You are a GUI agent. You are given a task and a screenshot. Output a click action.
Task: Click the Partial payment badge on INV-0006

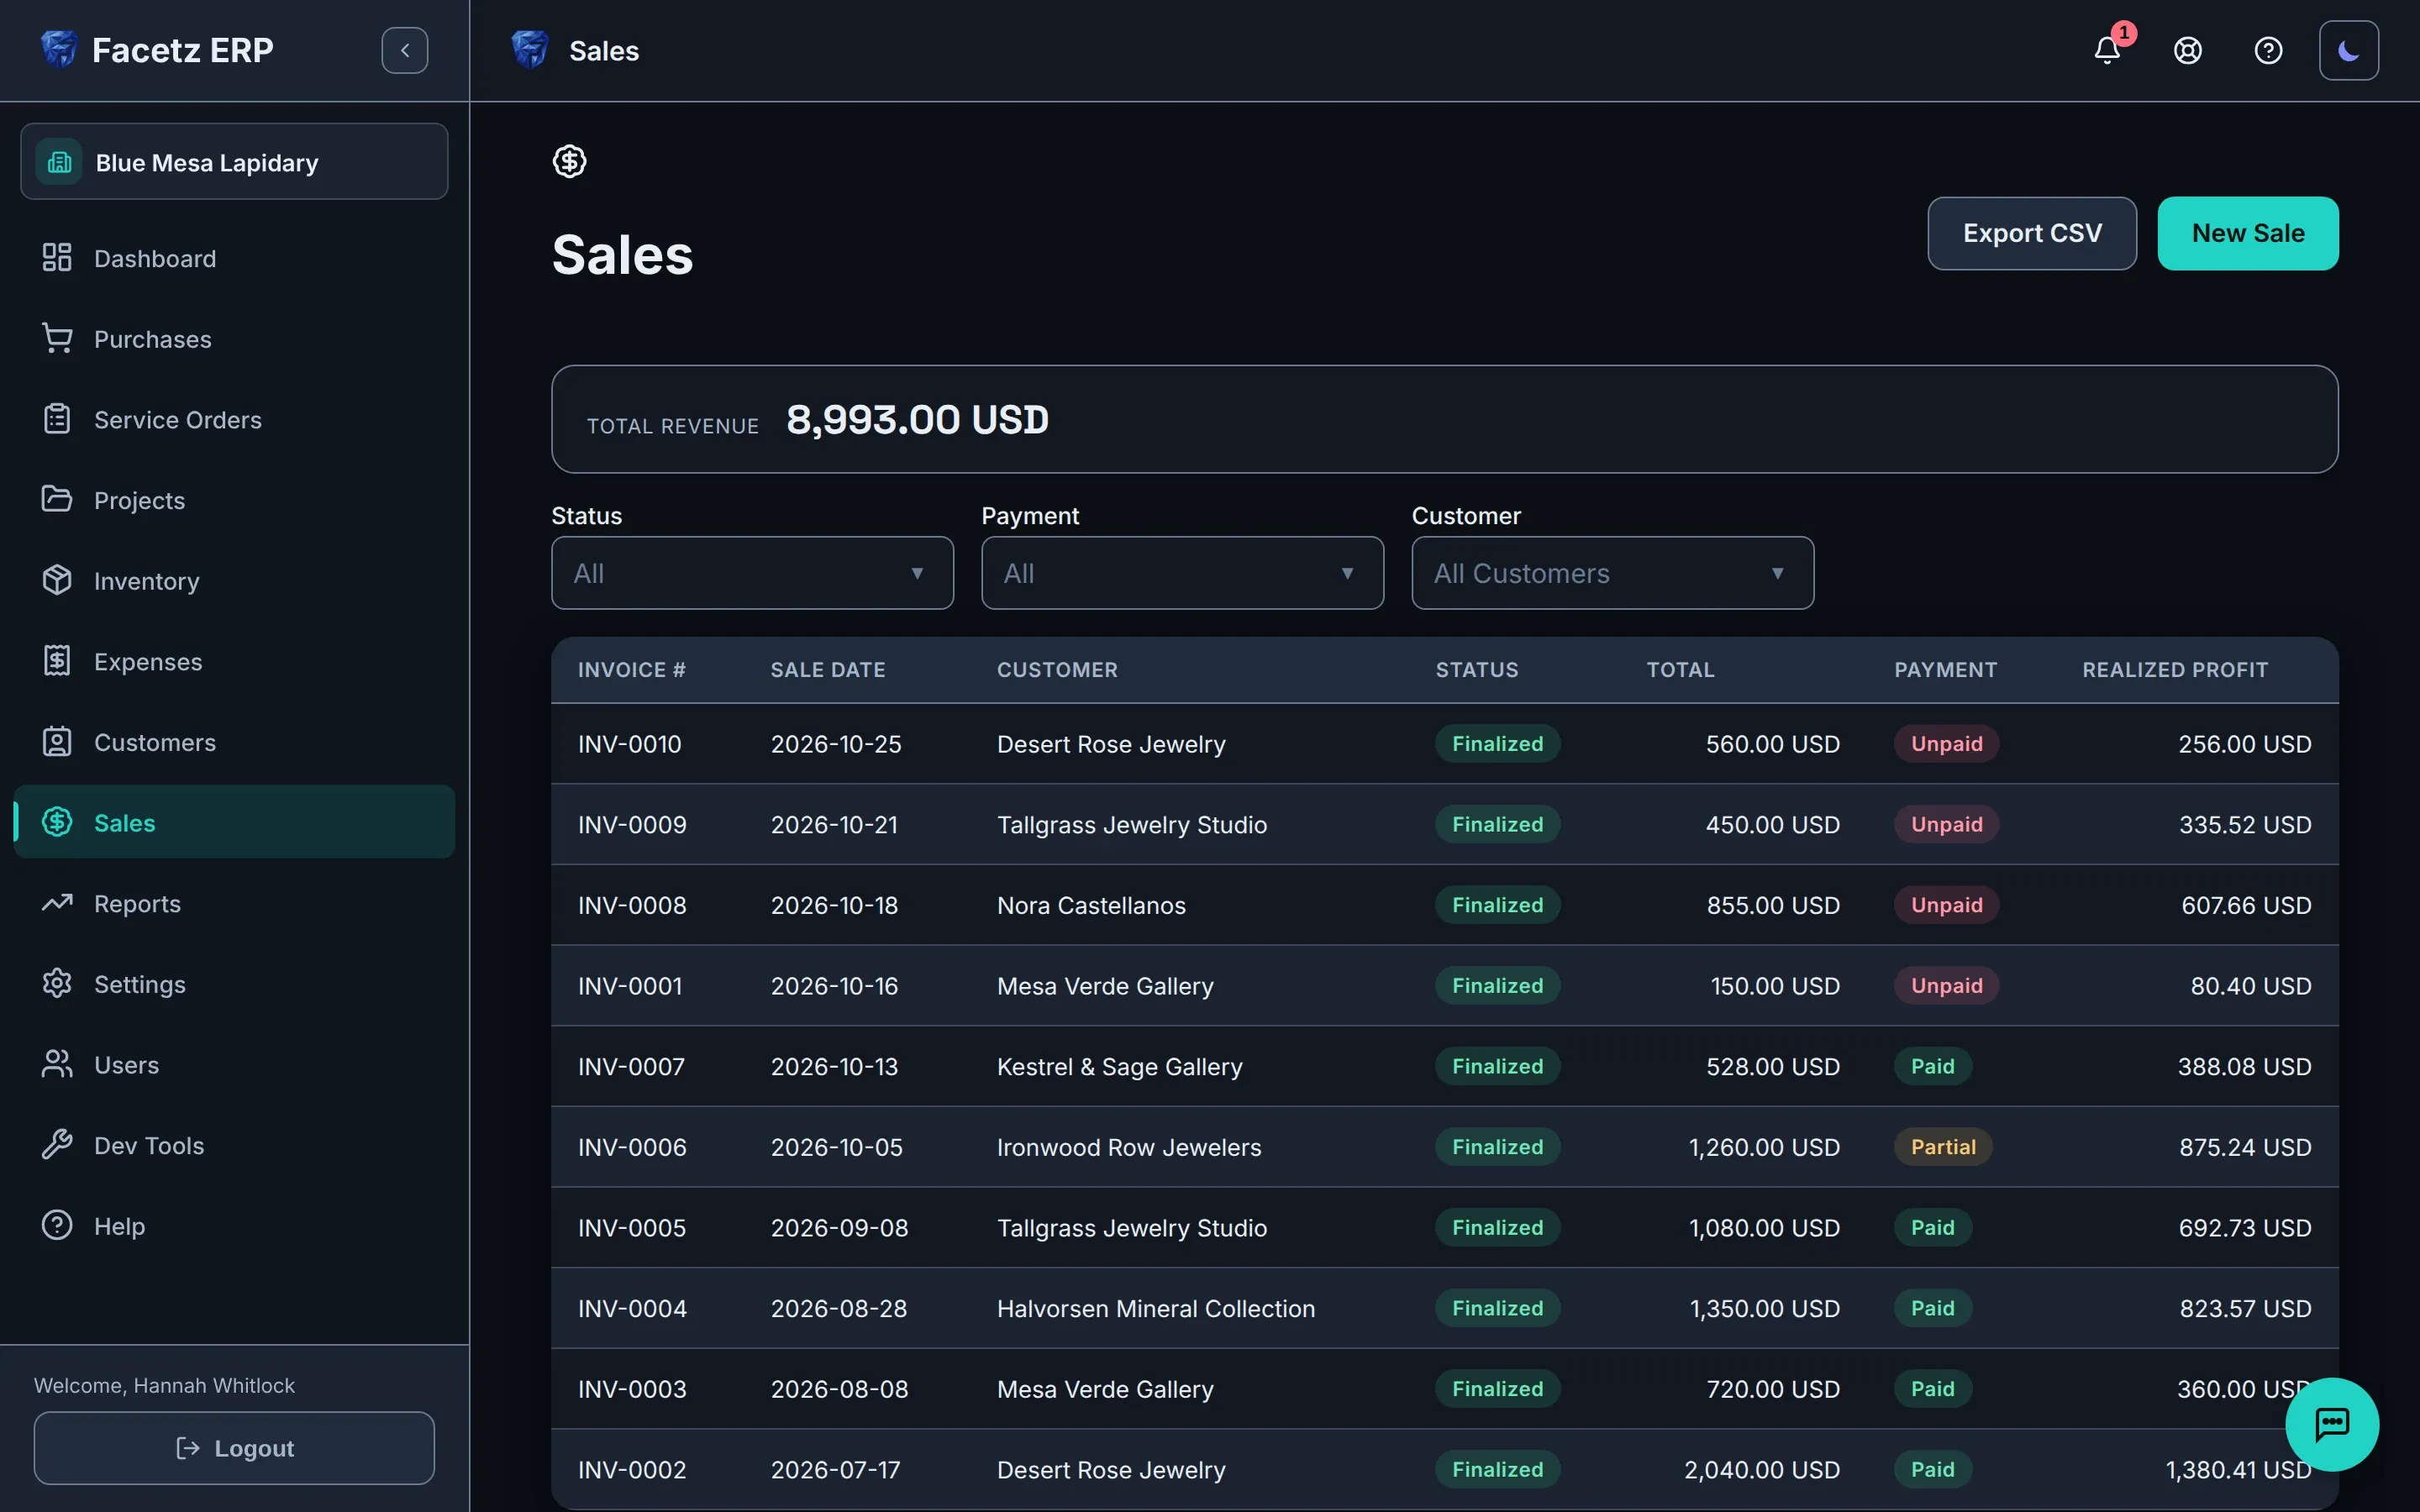coord(1943,1147)
